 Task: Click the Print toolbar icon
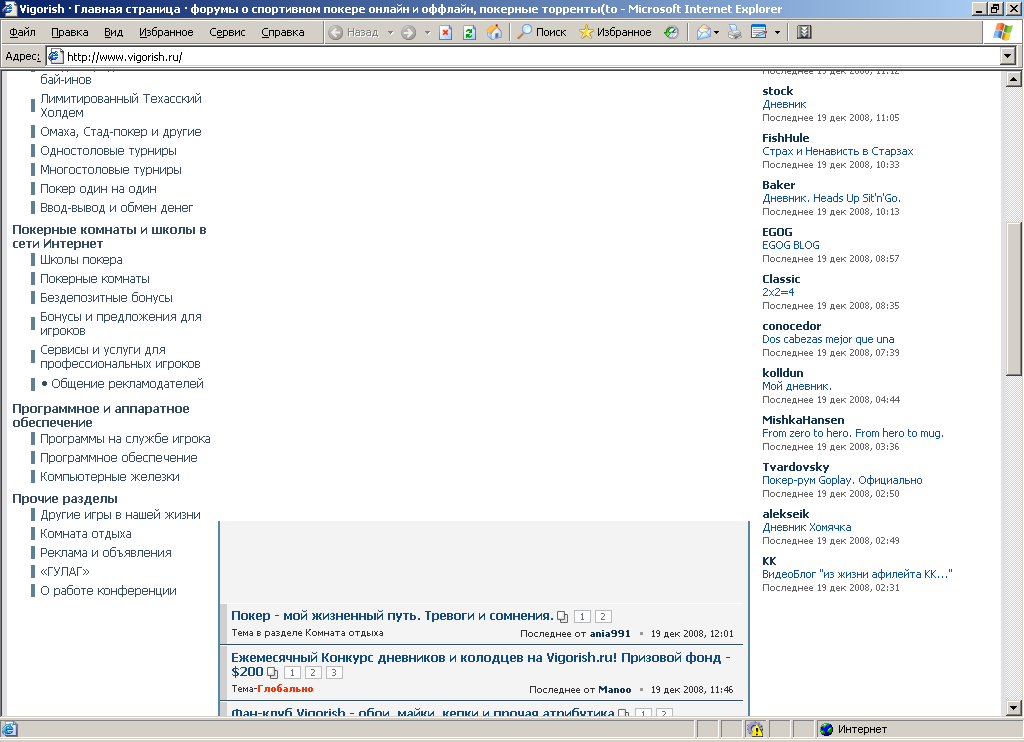[x=735, y=32]
